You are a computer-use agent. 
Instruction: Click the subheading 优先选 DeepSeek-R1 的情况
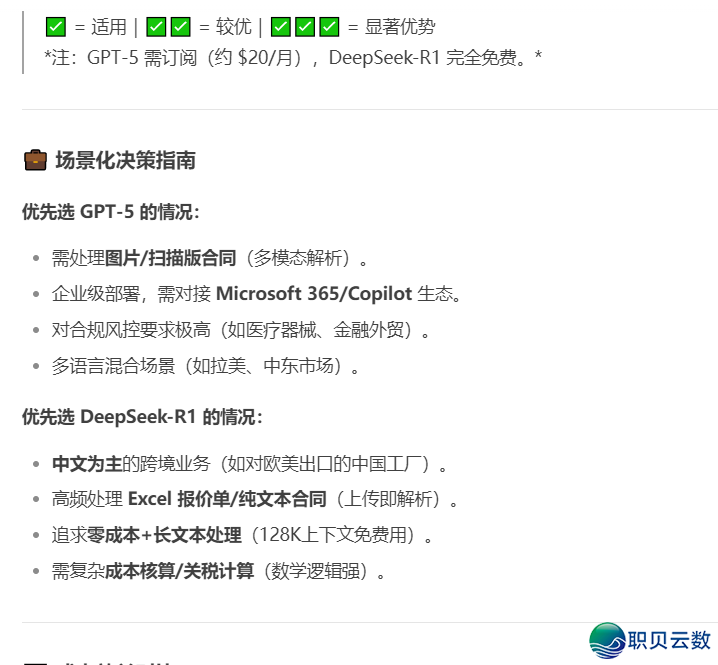click(142, 417)
